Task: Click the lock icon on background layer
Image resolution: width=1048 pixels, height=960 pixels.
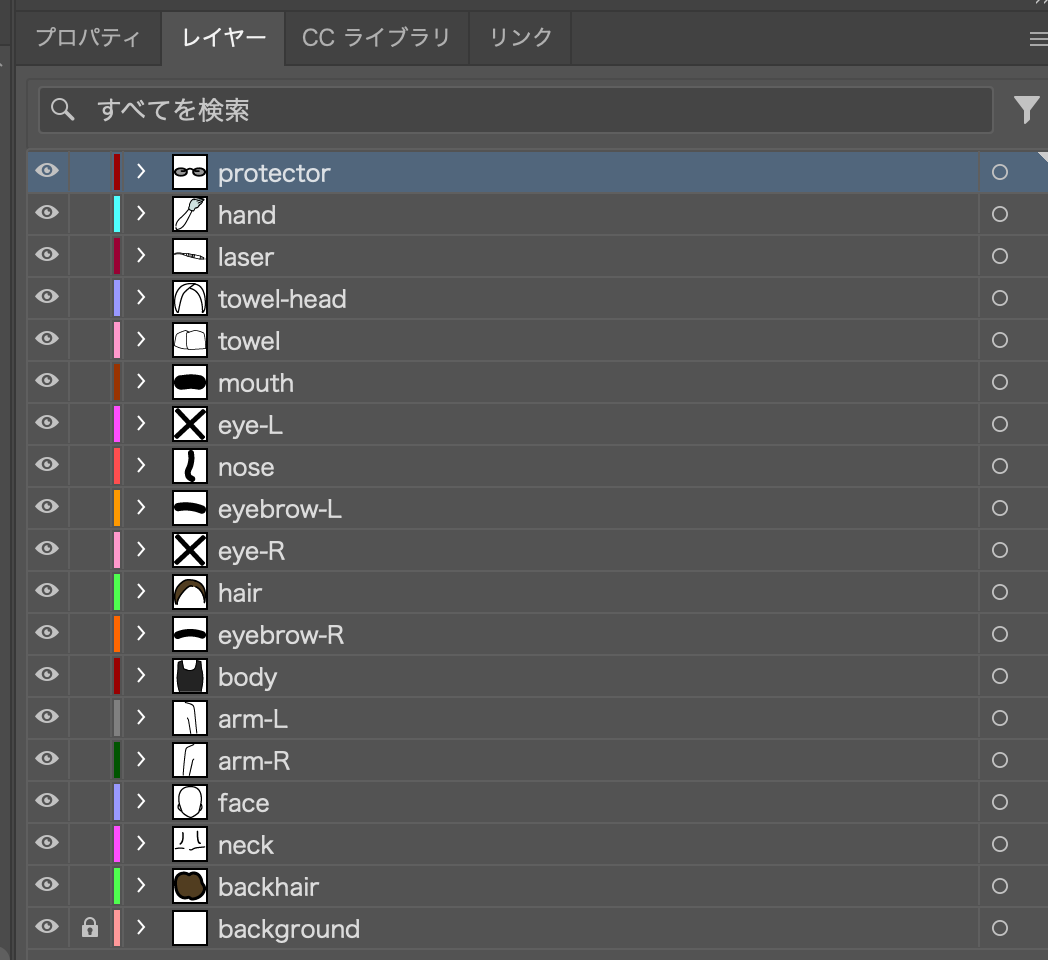Action: 90,928
